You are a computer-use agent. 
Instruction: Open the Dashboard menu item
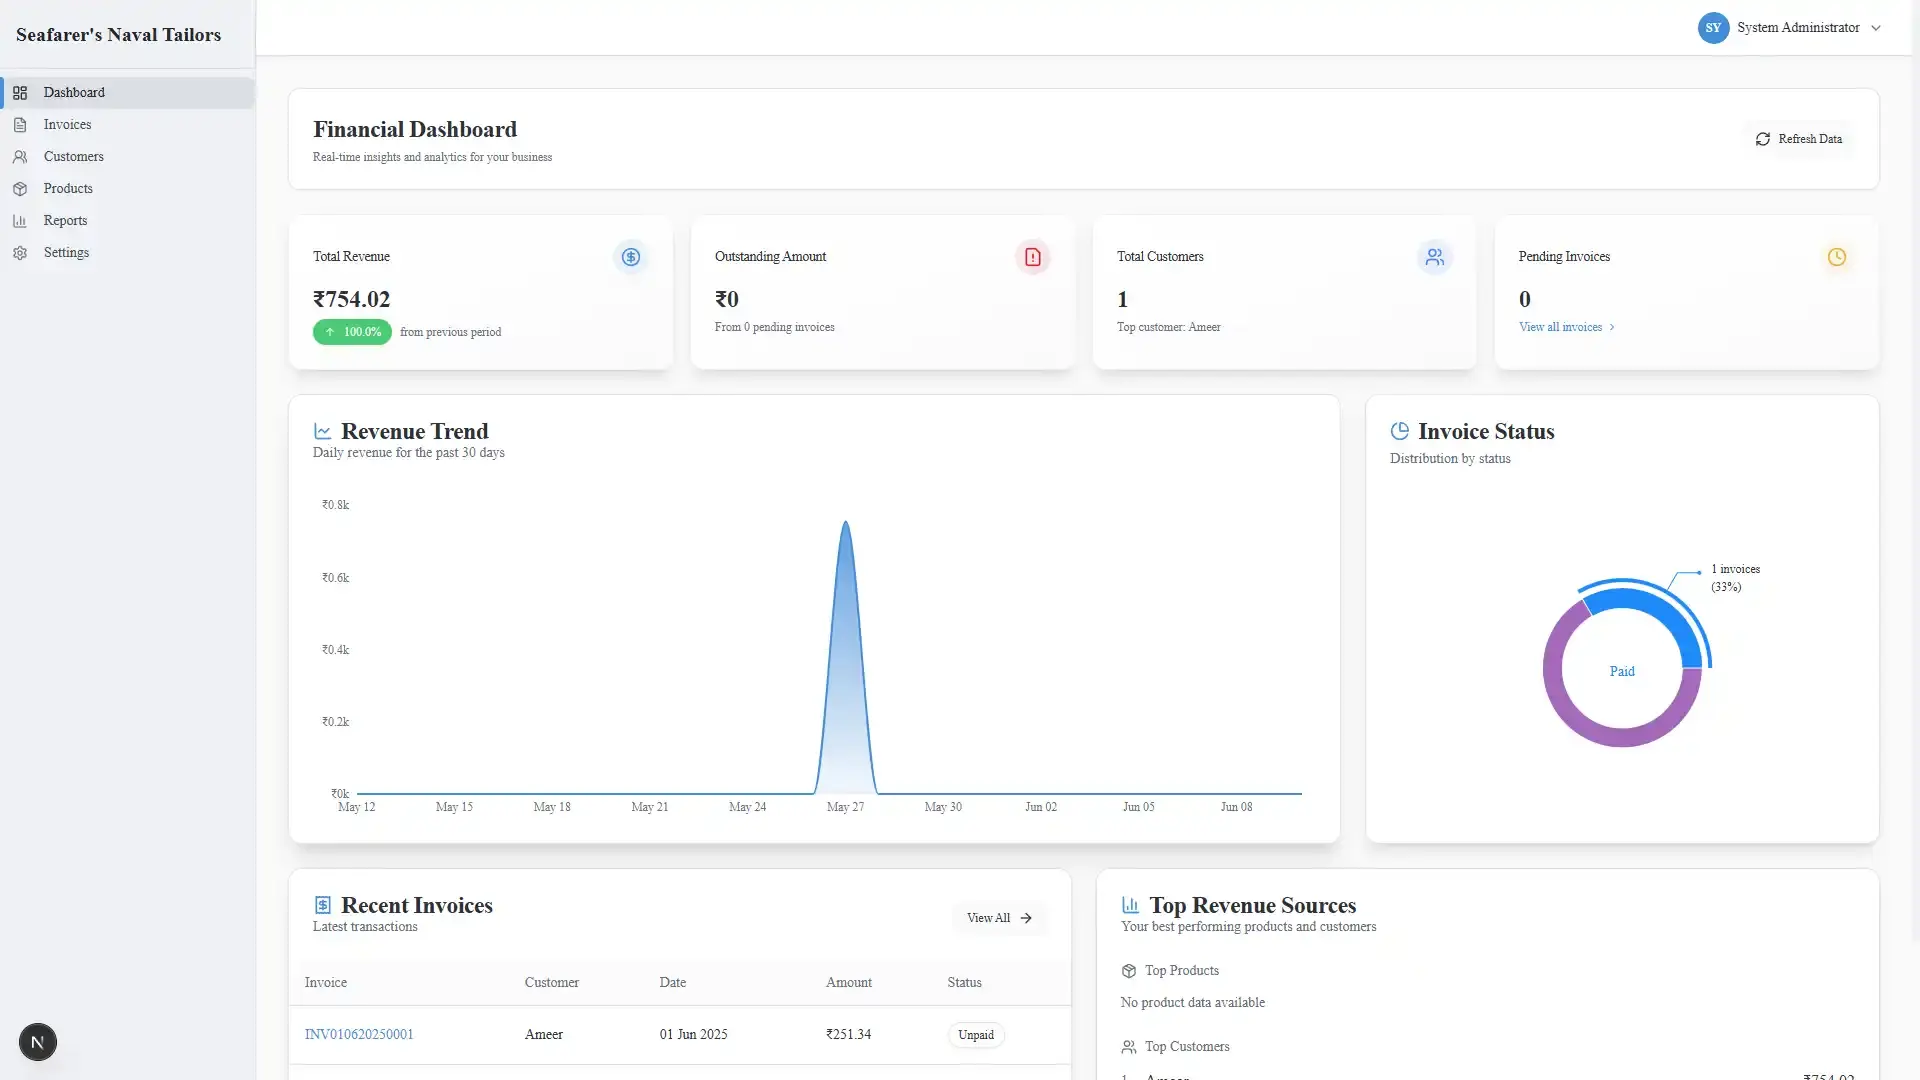tap(128, 93)
